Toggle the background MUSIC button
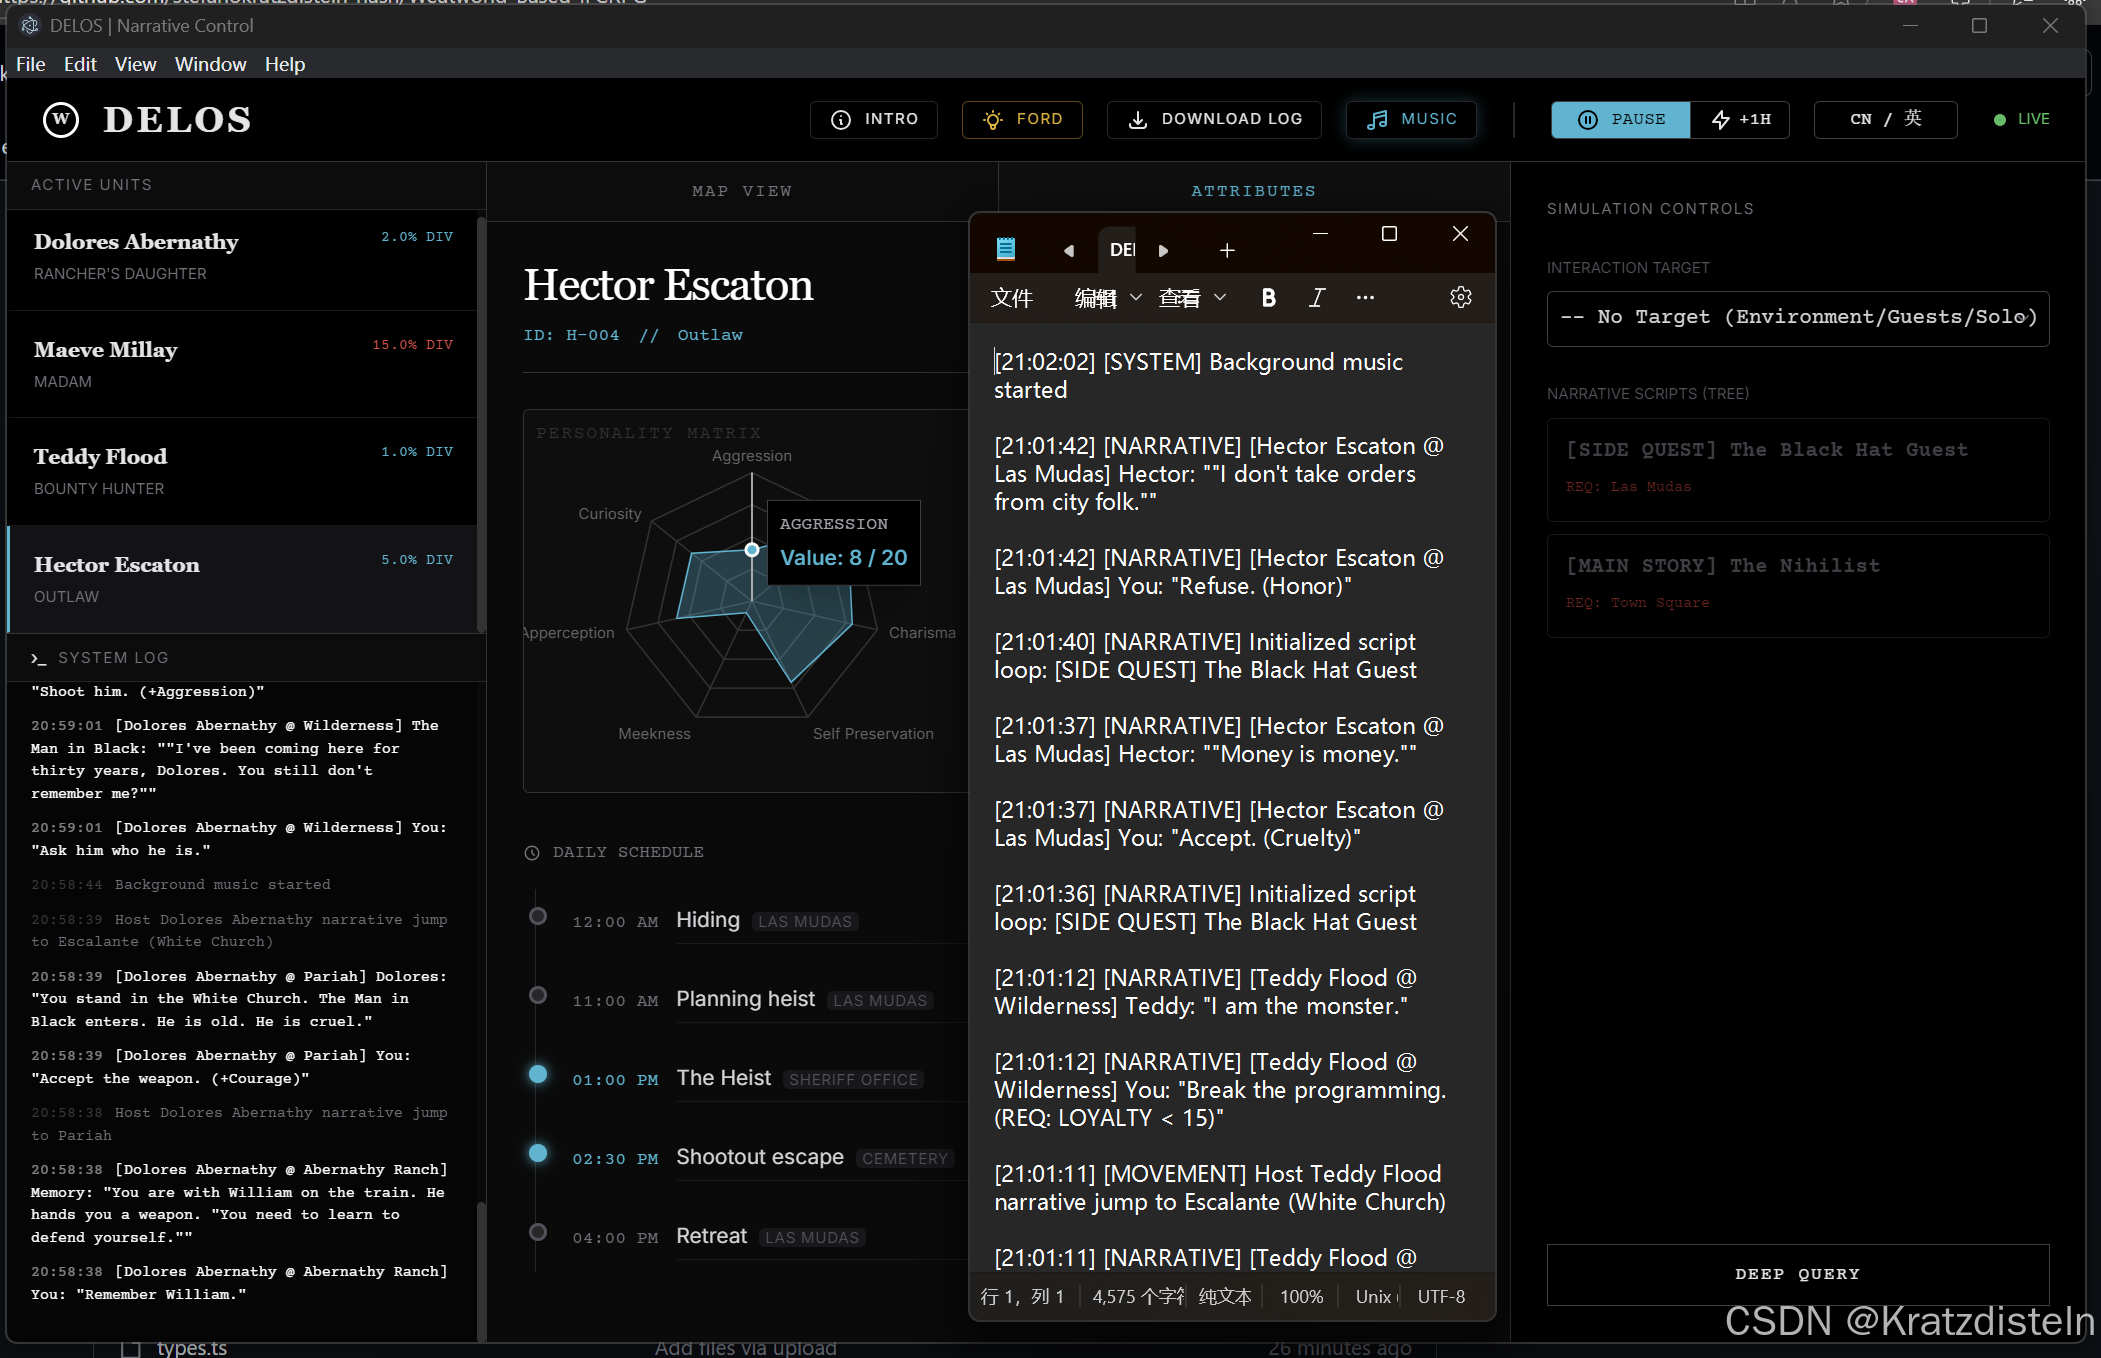This screenshot has width=2101, height=1358. [x=1411, y=119]
